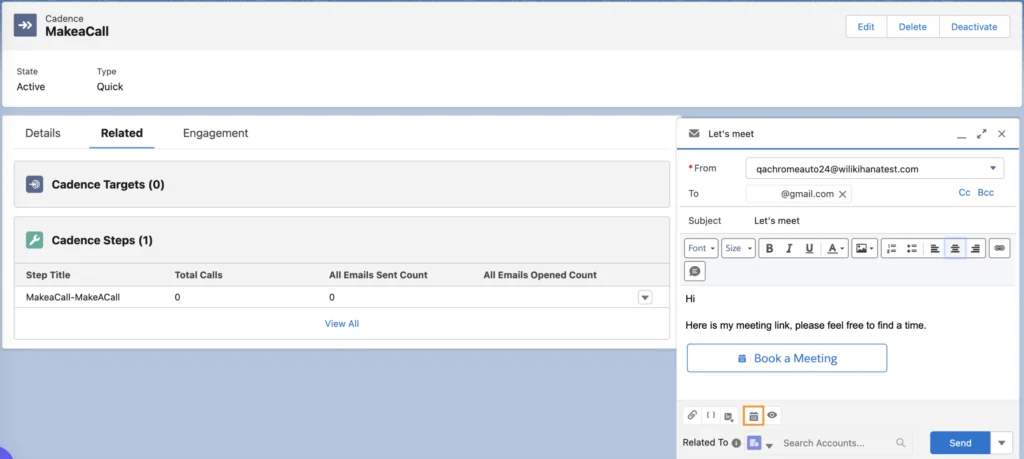Click the All Emails Sent Count header
Image resolution: width=1024 pixels, height=459 pixels.
coord(378,275)
